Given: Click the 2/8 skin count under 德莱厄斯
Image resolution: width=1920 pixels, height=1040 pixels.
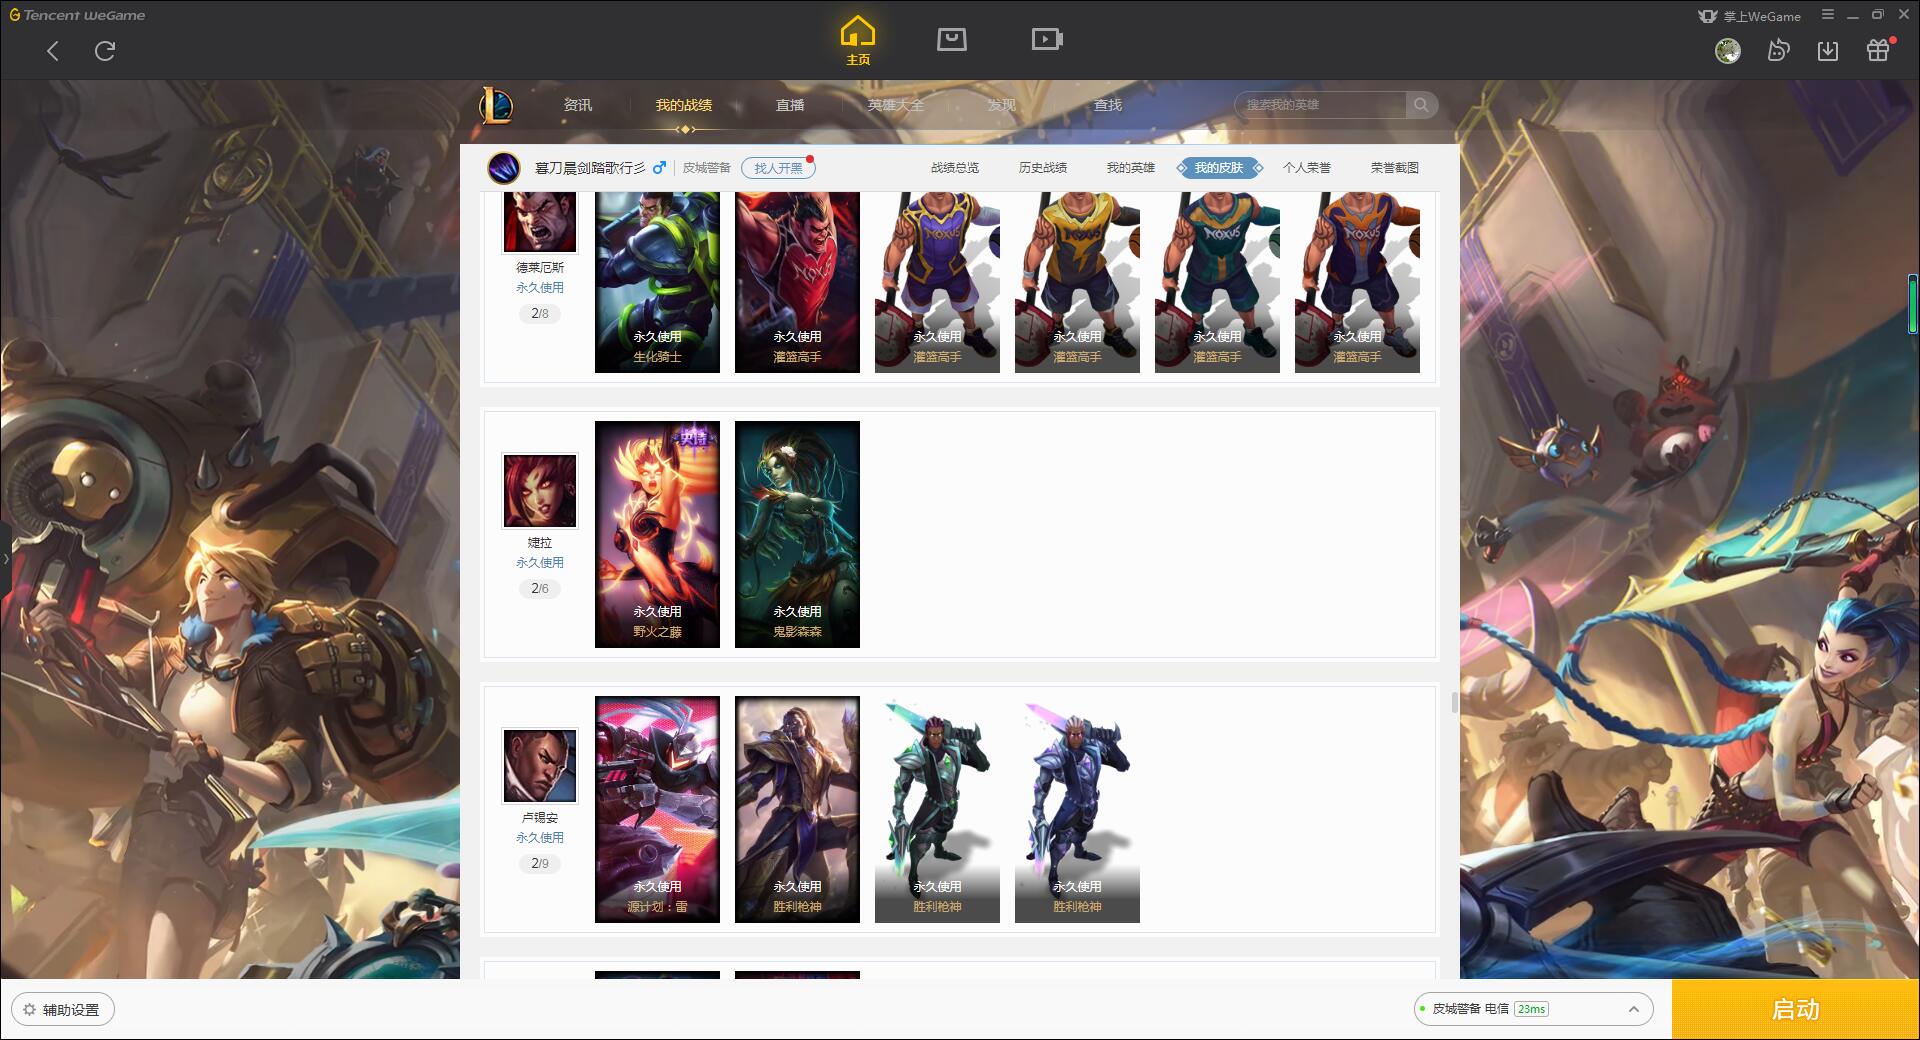Looking at the screenshot, I should 540,314.
